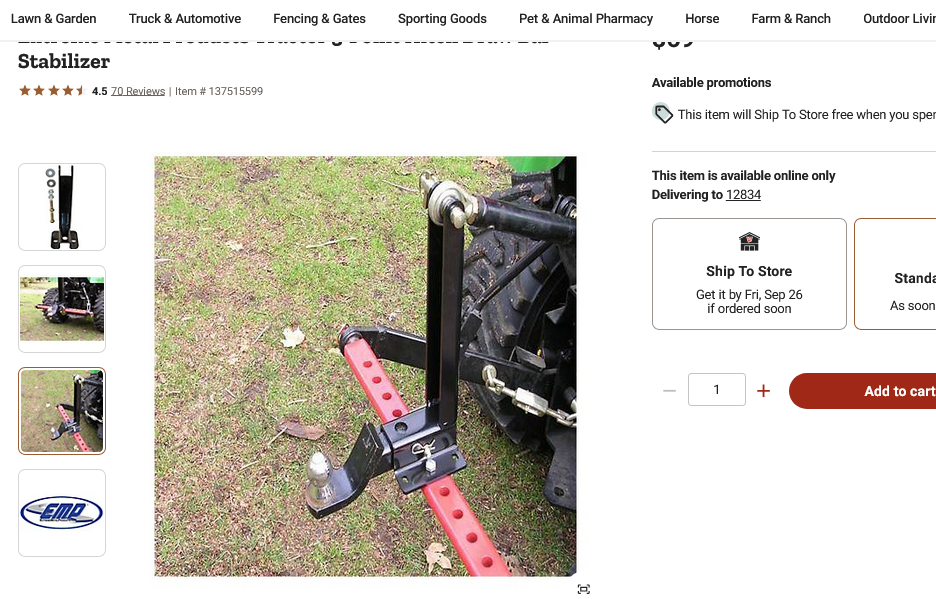
Task: Open the Pet & Animal Pharmacy menu
Action: tap(586, 19)
